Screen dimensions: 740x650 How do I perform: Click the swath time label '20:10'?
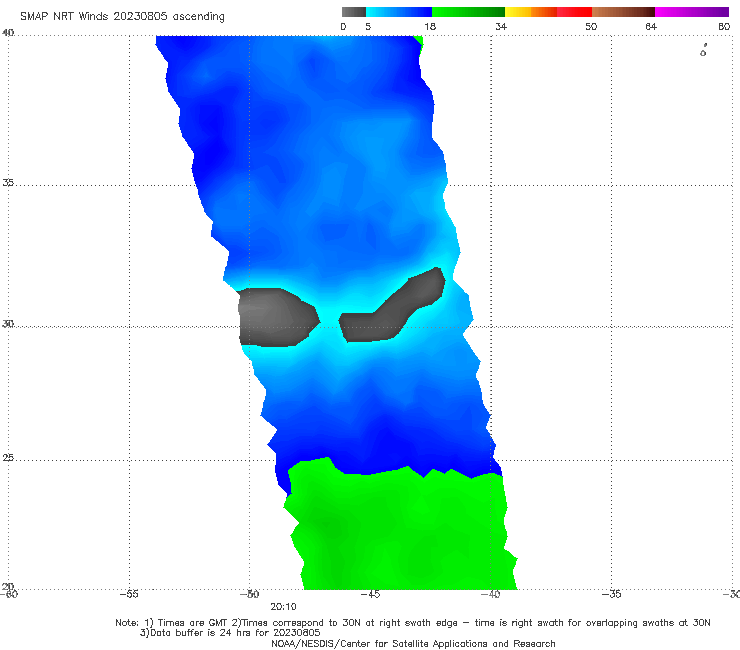(283, 607)
